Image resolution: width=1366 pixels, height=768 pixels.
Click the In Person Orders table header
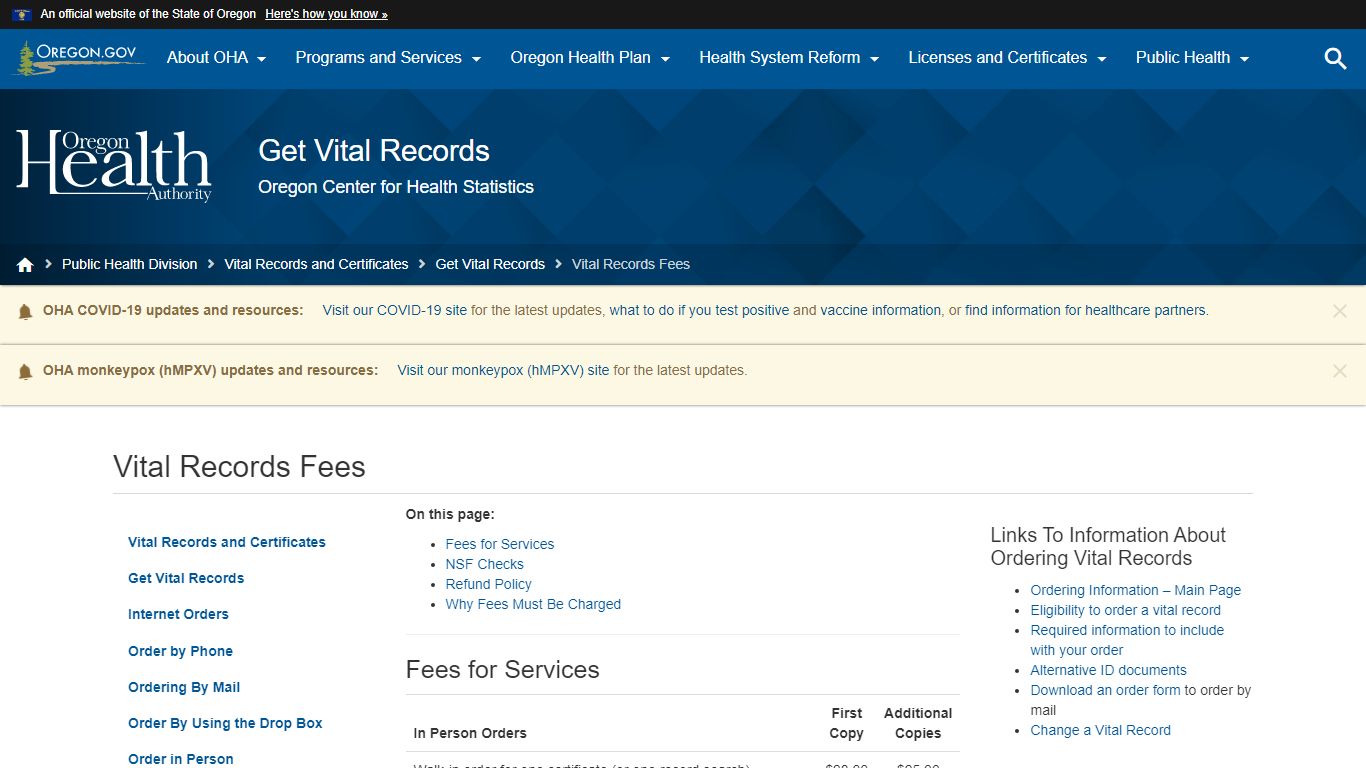tap(470, 733)
